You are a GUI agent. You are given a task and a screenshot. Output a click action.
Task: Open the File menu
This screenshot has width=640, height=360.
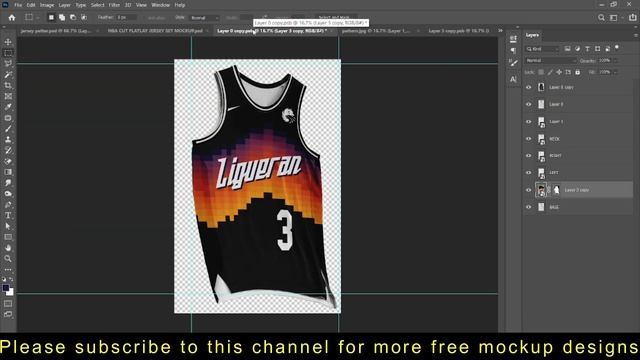[18, 5]
